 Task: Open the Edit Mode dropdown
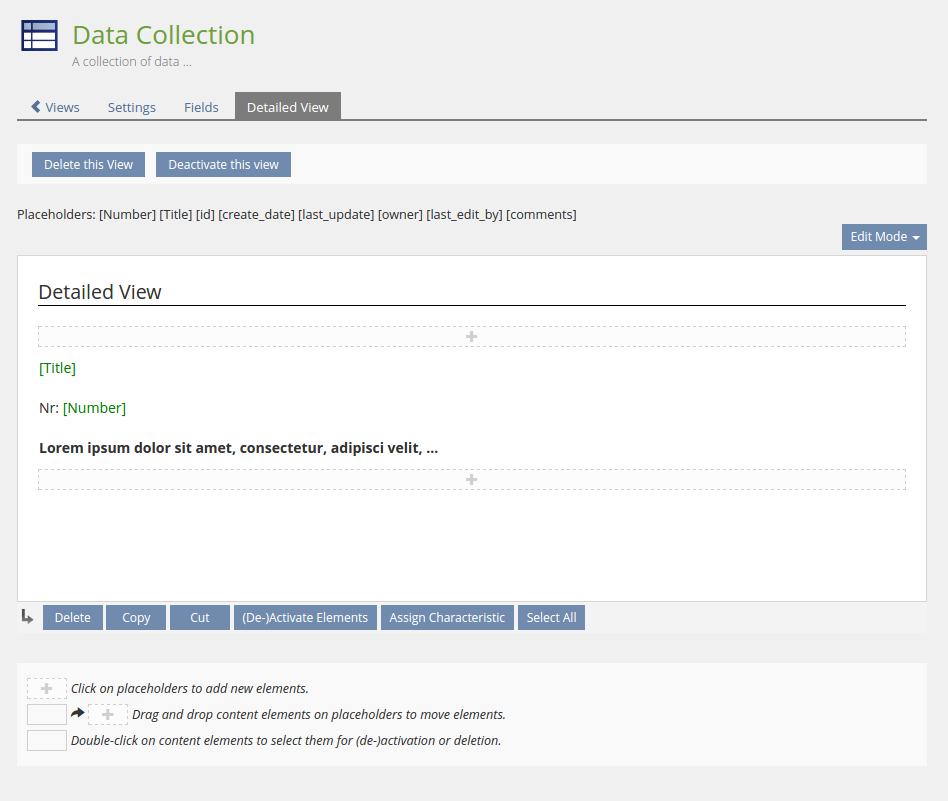tap(883, 237)
